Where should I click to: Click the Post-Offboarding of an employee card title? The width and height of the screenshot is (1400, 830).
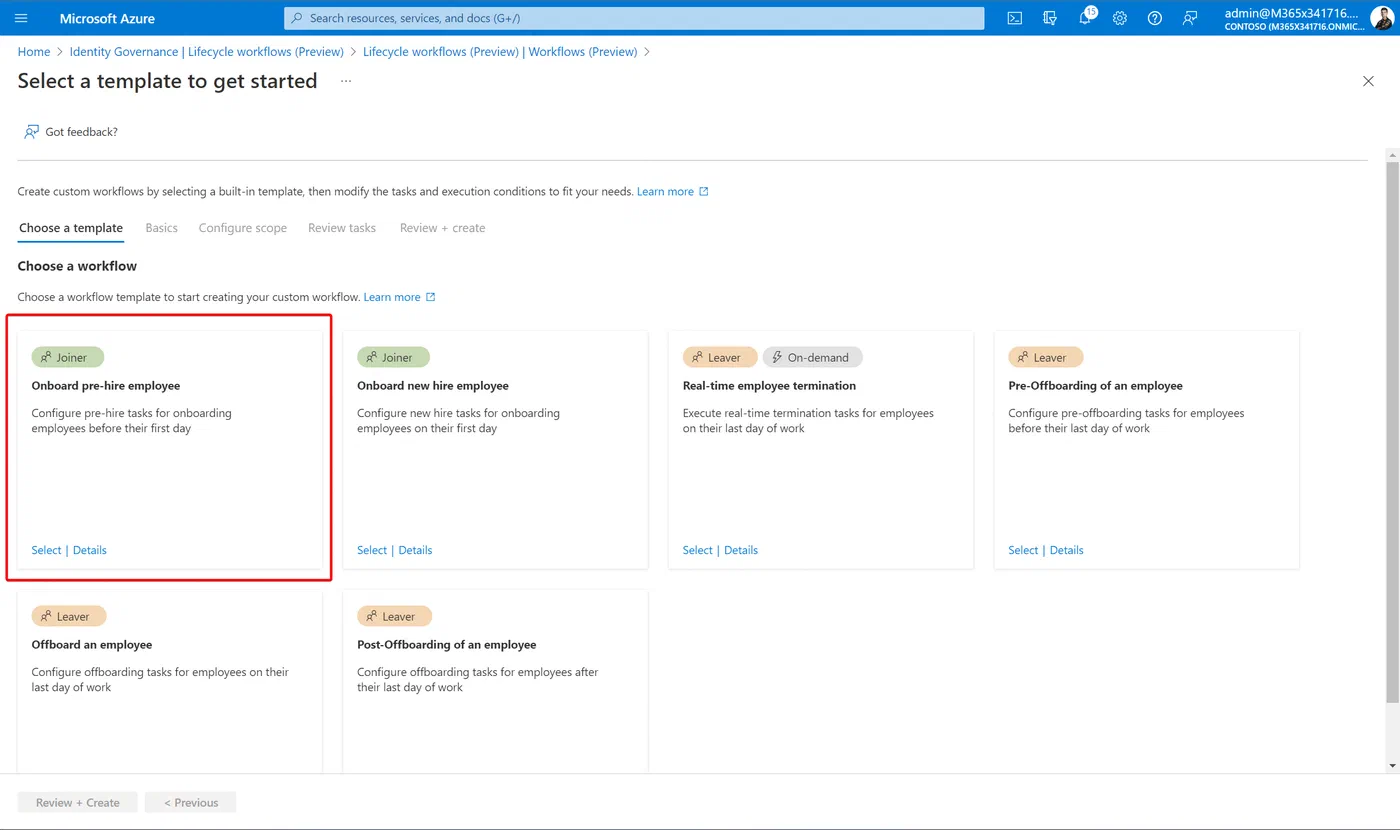(x=447, y=645)
